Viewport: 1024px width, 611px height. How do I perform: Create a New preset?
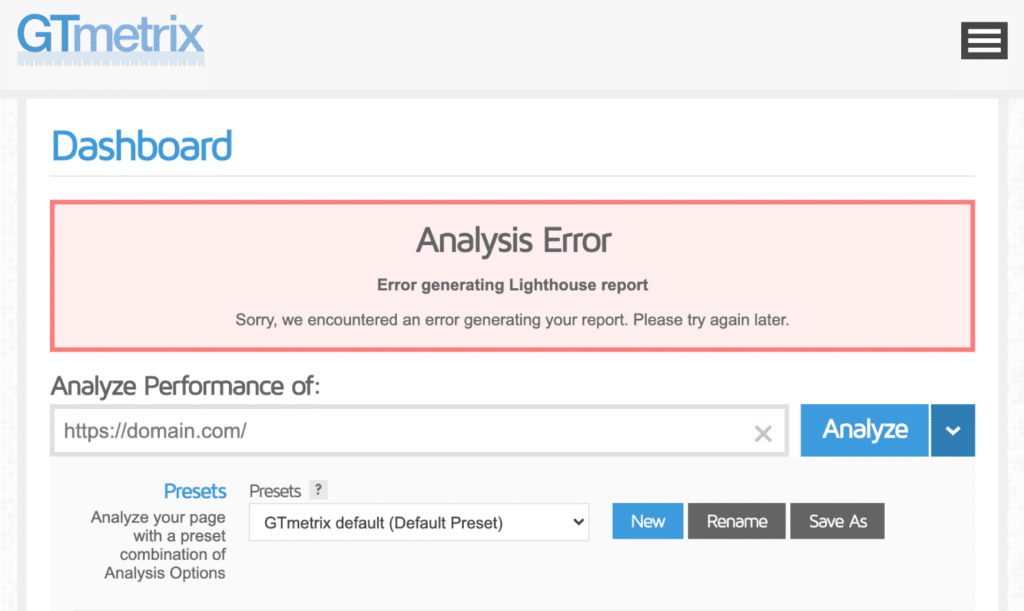[647, 521]
